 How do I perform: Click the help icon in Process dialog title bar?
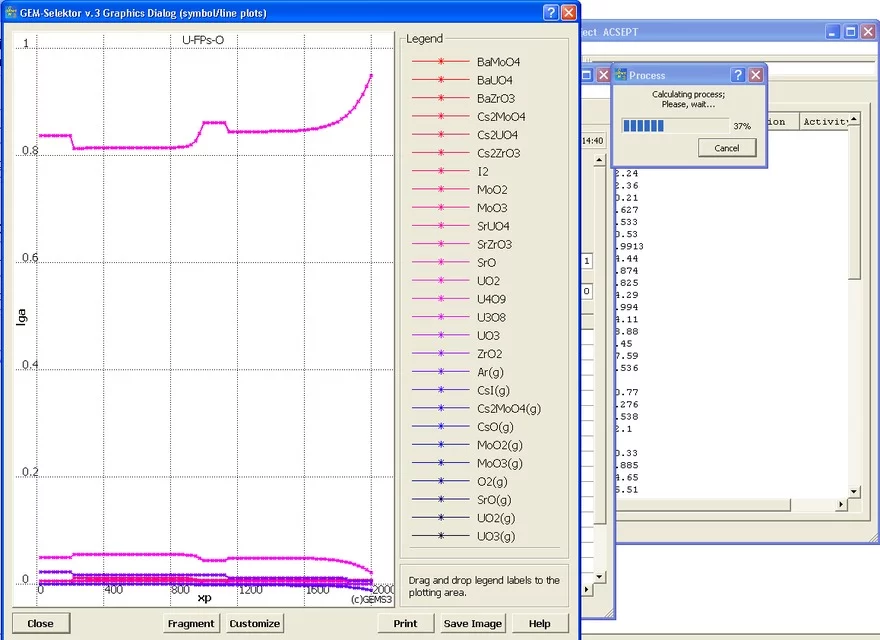pyautogui.click(x=738, y=75)
